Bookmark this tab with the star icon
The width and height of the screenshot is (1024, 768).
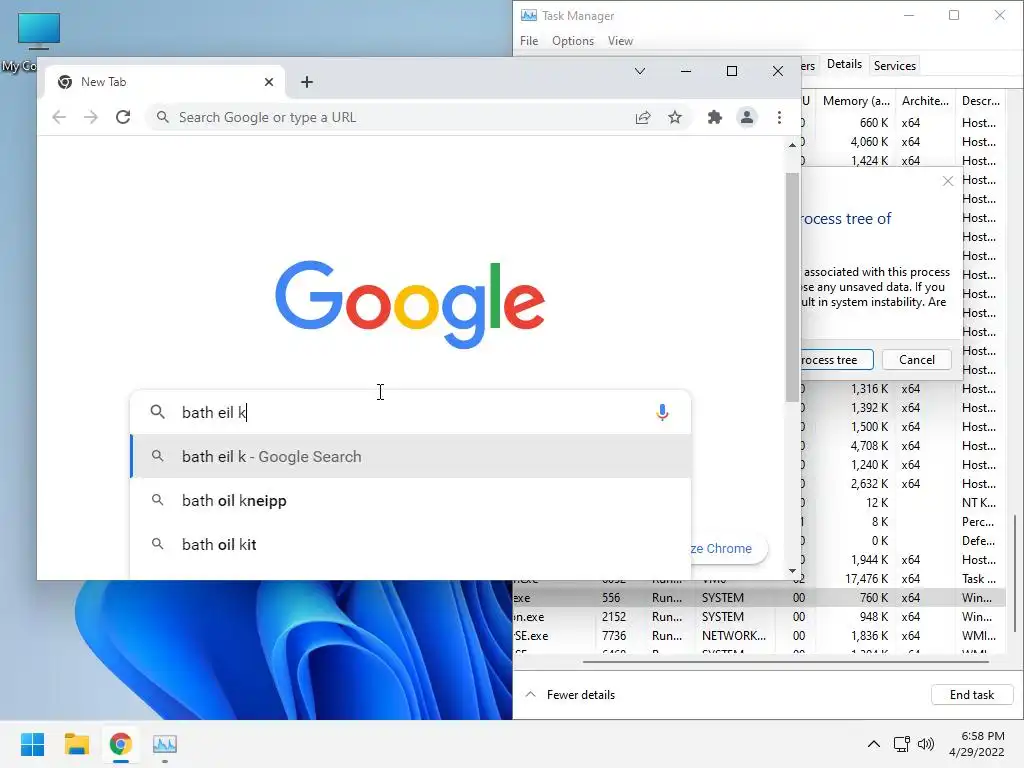click(675, 118)
